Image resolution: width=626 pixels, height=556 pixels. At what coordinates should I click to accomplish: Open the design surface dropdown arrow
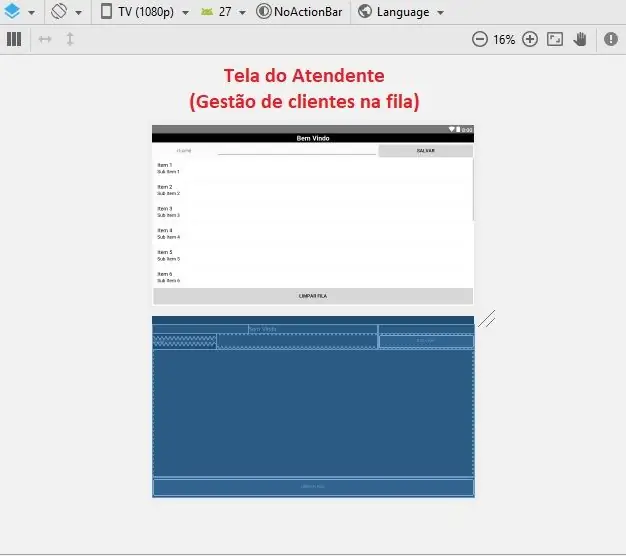31,13
